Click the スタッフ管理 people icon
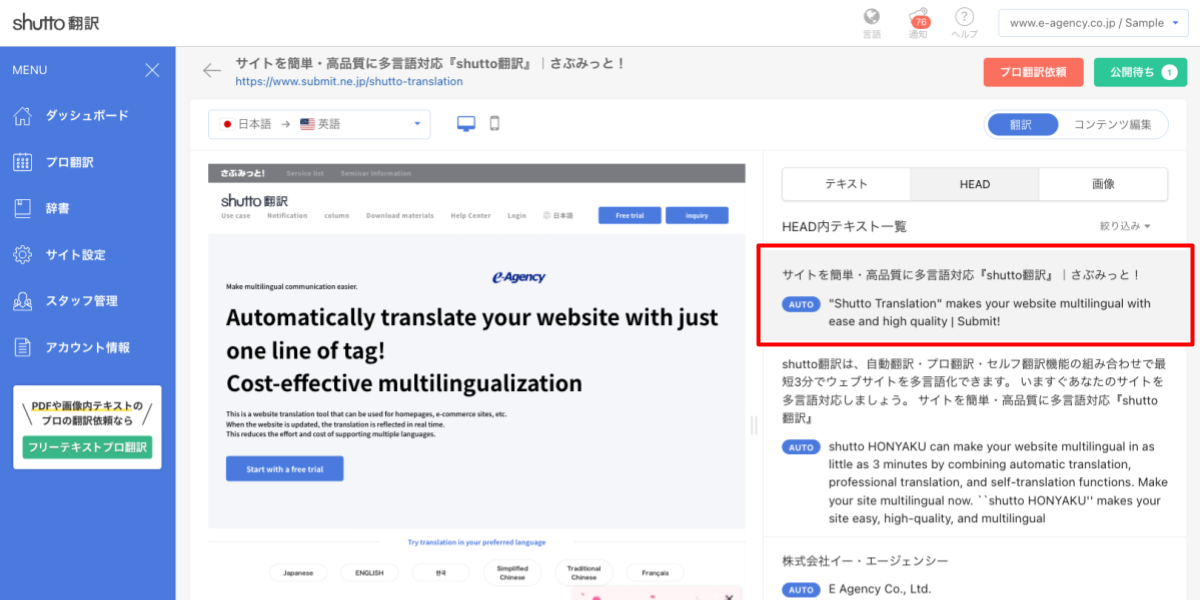The height and width of the screenshot is (600, 1200). (23, 301)
